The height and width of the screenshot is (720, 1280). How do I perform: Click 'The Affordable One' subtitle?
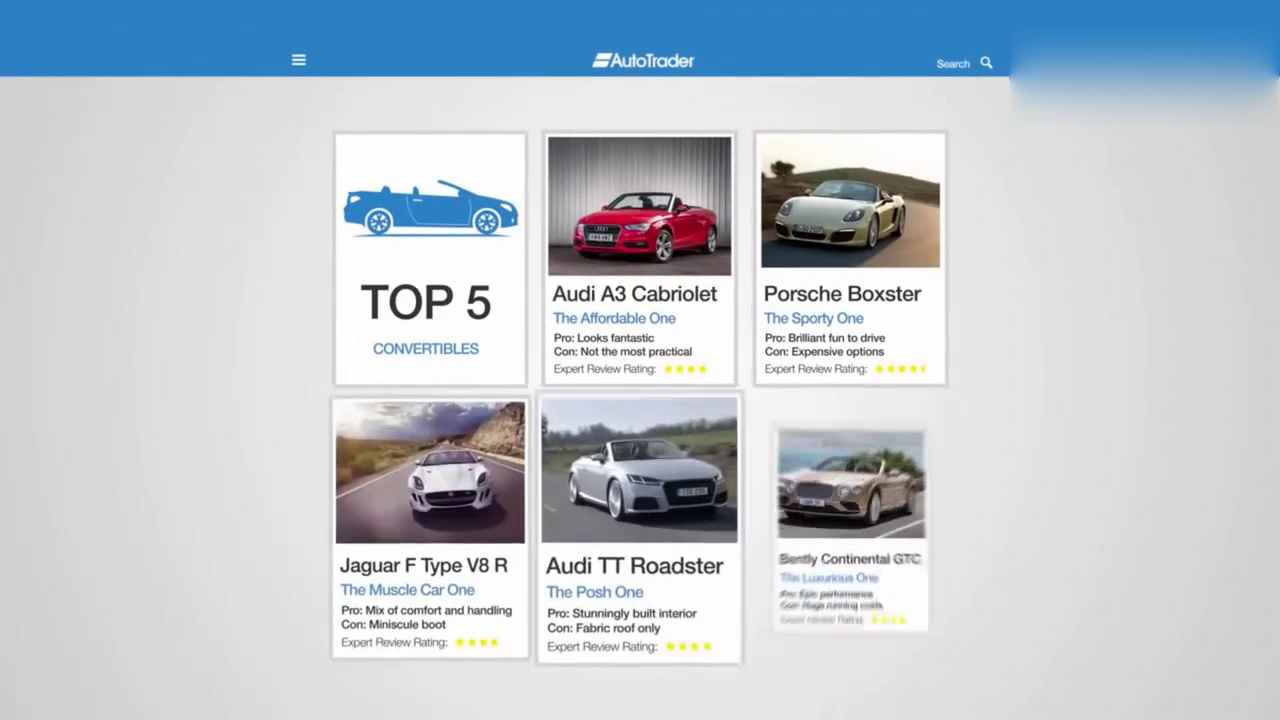click(614, 318)
